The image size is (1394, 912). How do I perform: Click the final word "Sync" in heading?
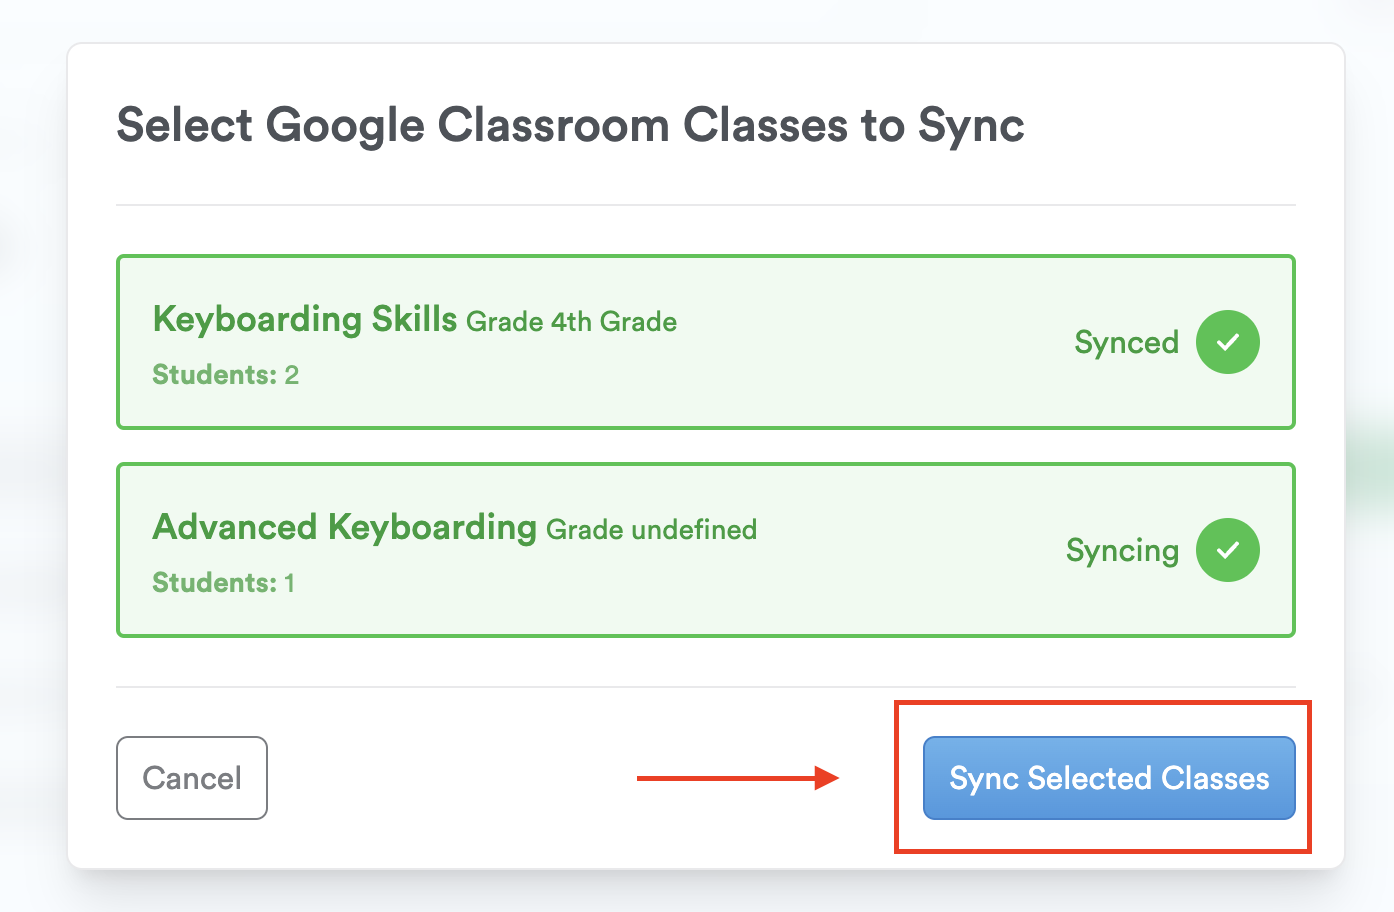(x=971, y=126)
